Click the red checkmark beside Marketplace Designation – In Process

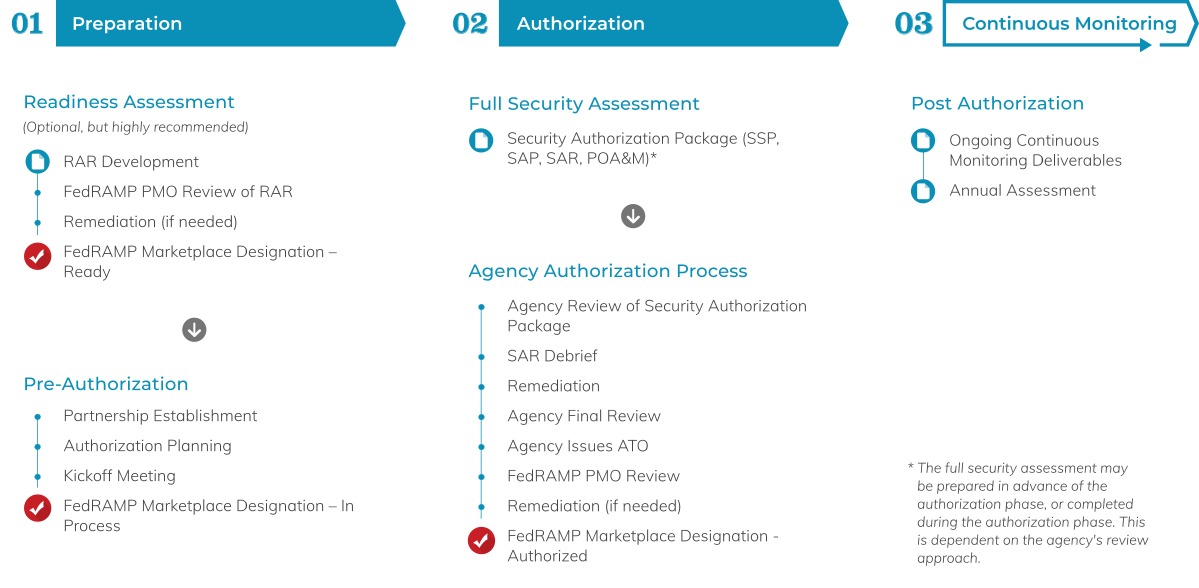(37, 508)
